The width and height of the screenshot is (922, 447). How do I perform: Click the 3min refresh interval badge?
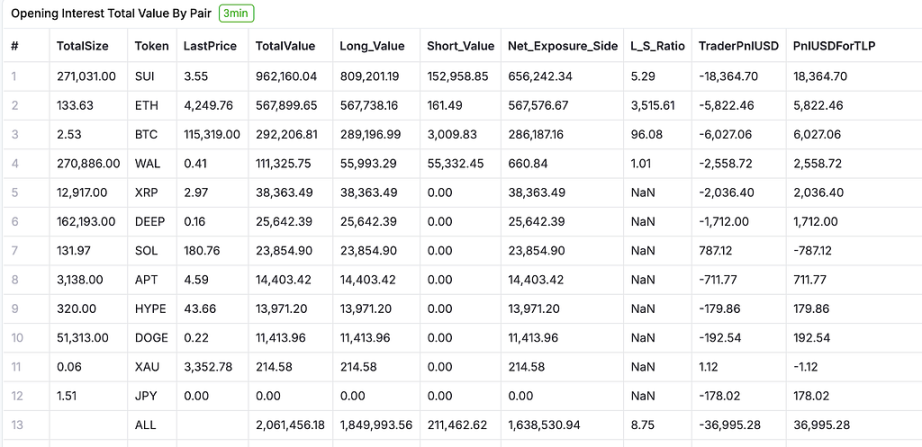click(238, 15)
